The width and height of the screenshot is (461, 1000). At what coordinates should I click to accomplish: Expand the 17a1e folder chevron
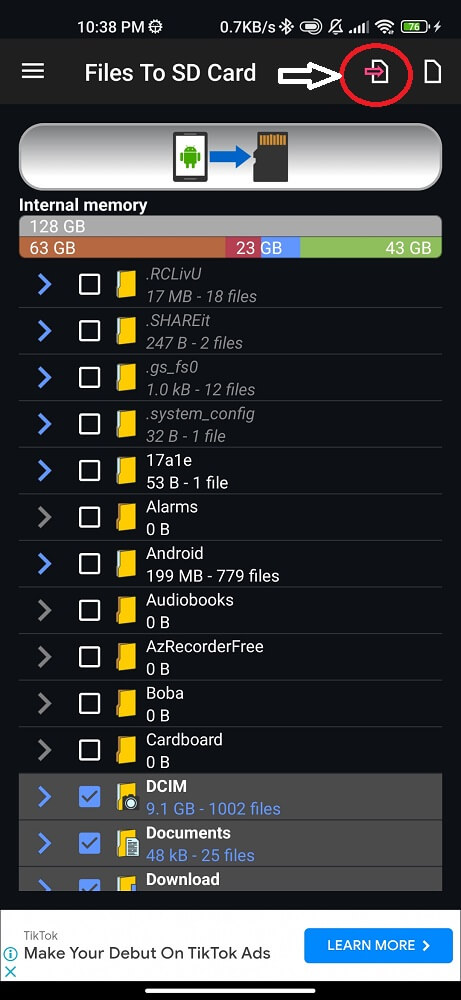[x=44, y=471]
